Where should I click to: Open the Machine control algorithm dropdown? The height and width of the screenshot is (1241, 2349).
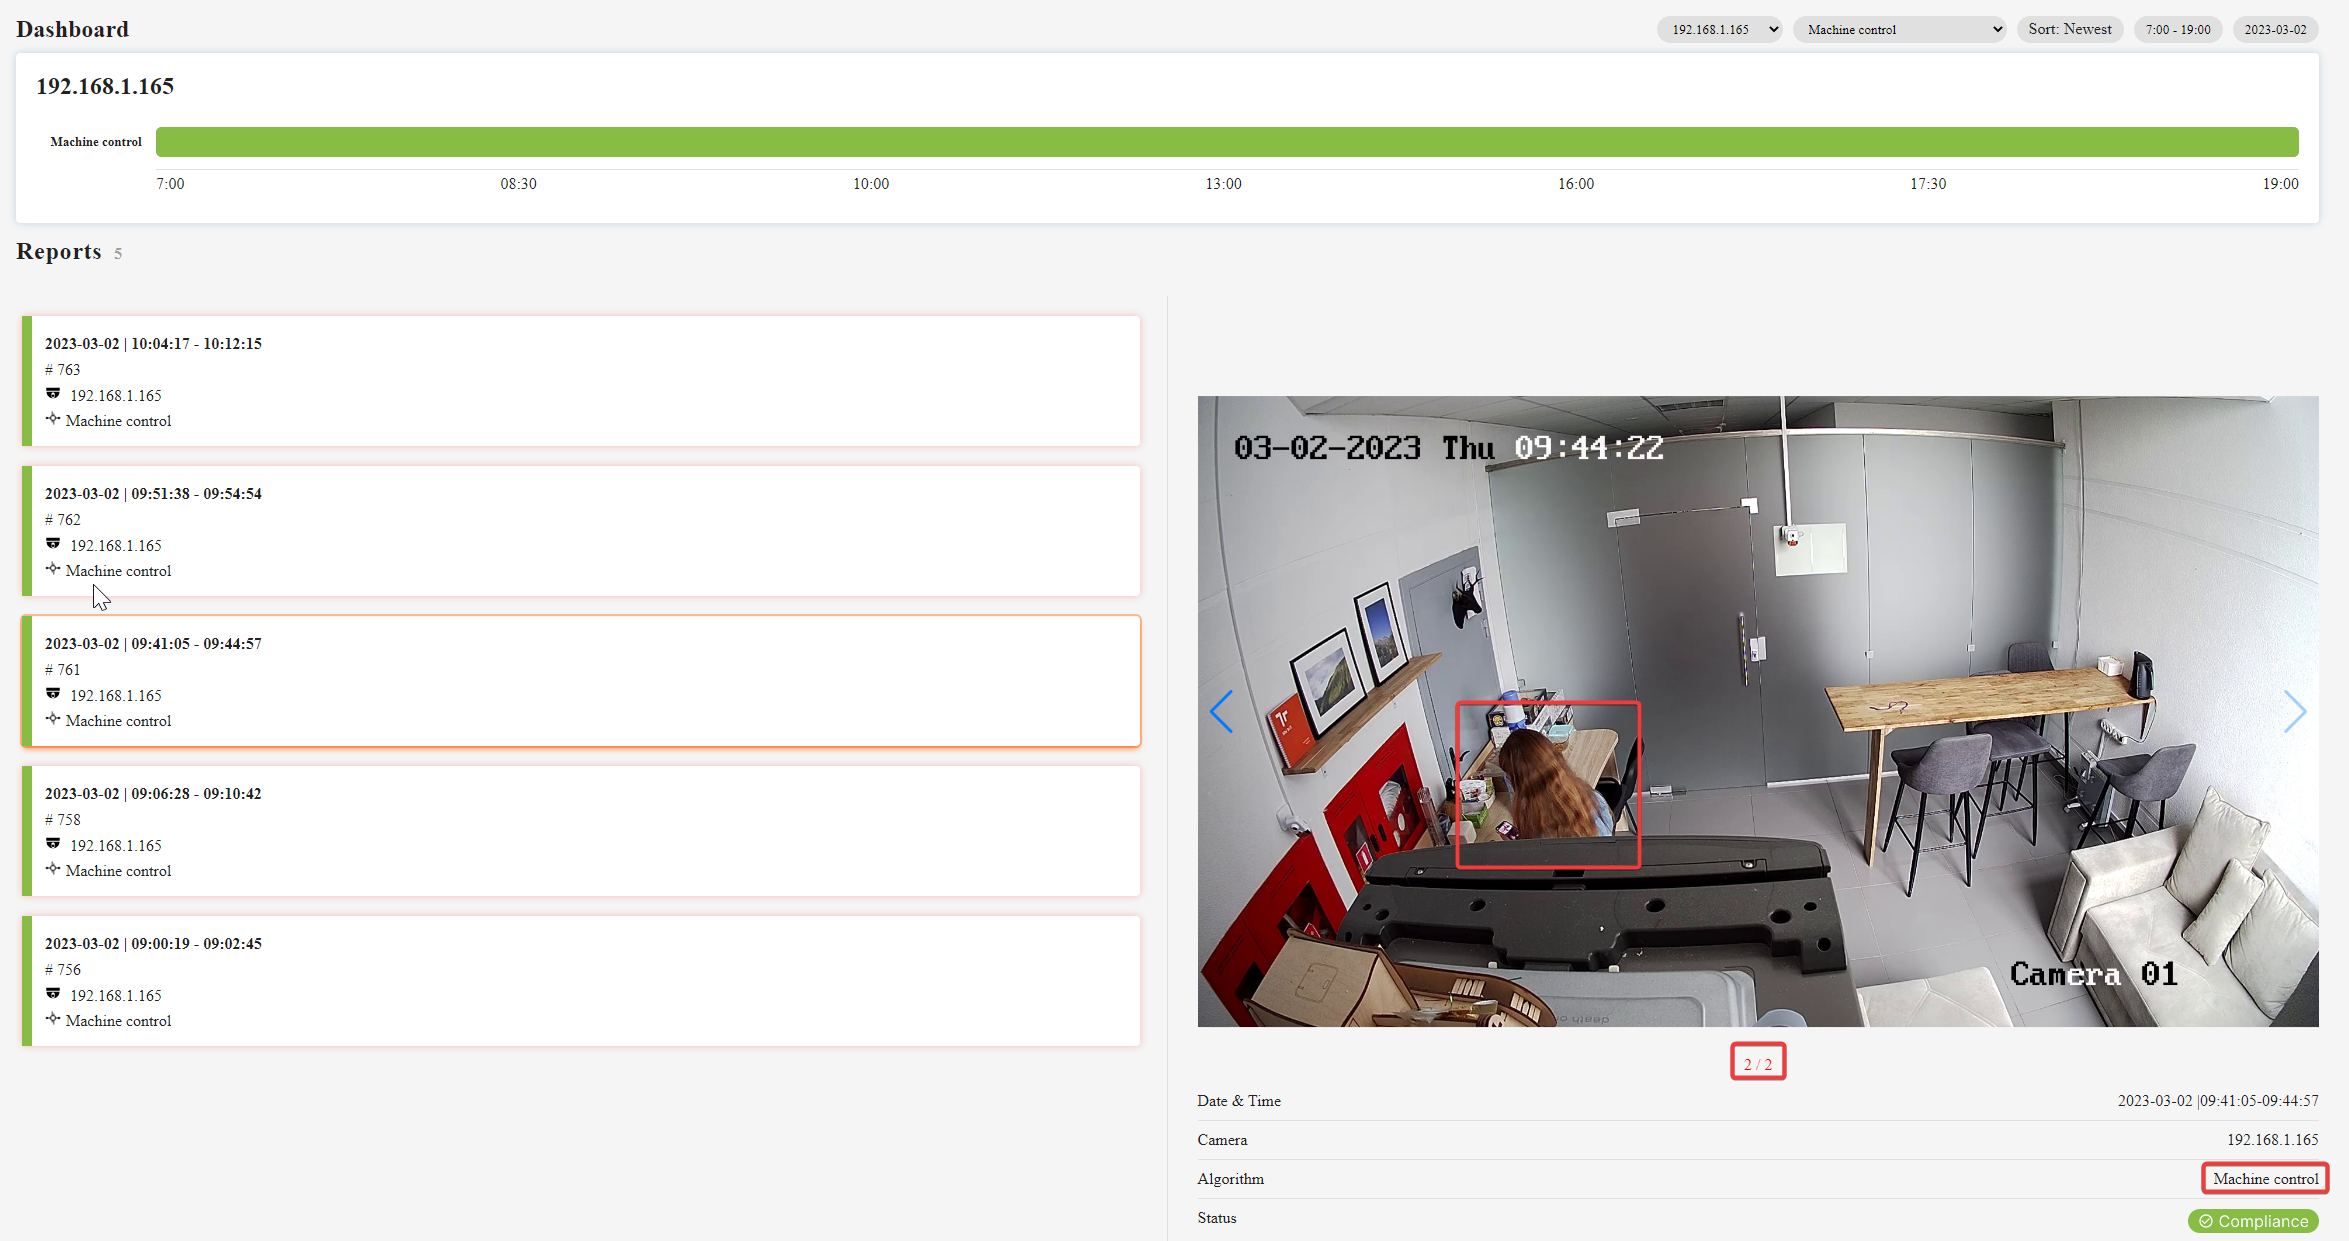tap(1898, 29)
